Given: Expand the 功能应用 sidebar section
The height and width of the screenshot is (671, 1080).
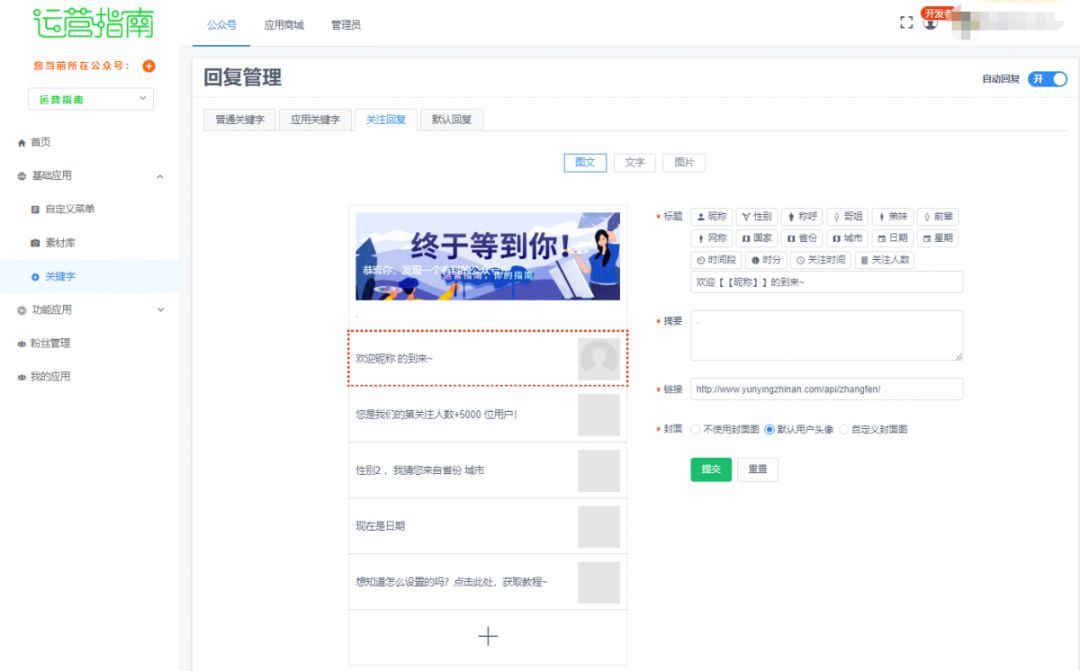Looking at the screenshot, I should coord(160,310).
